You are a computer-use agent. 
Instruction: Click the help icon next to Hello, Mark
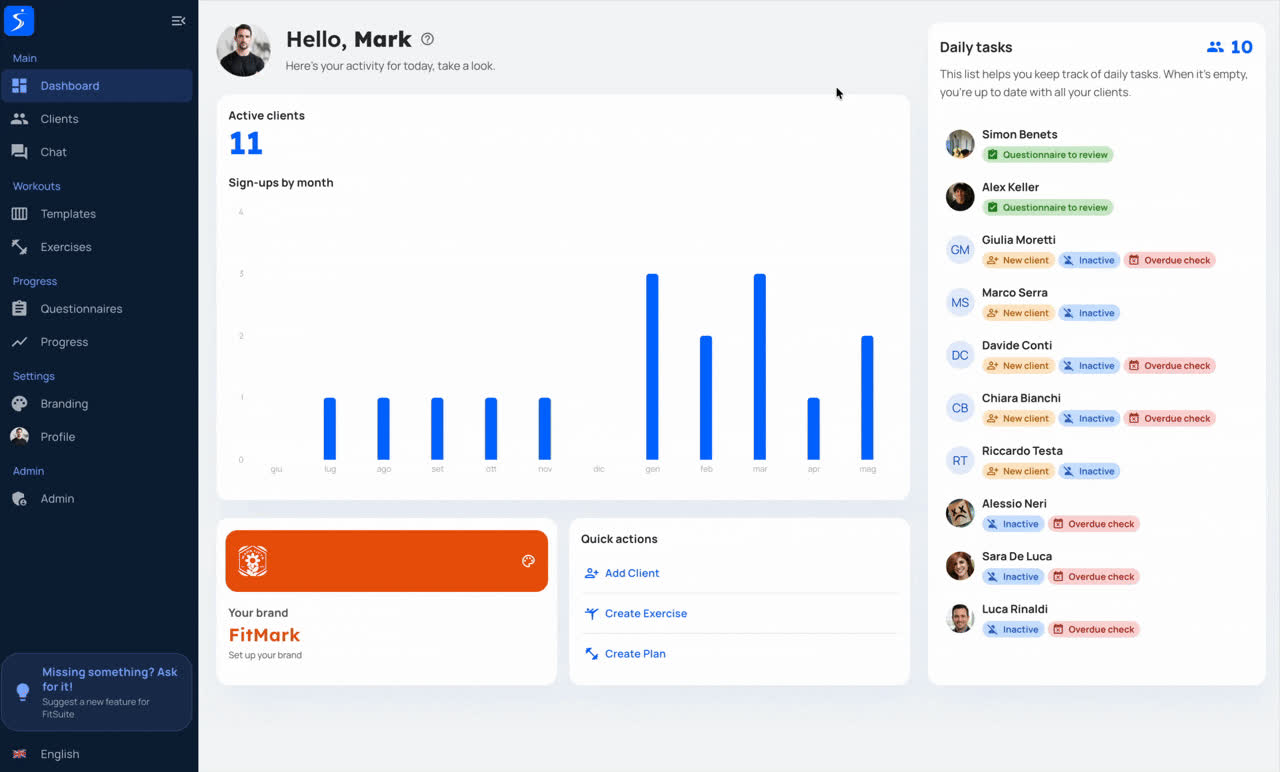pos(427,39)
